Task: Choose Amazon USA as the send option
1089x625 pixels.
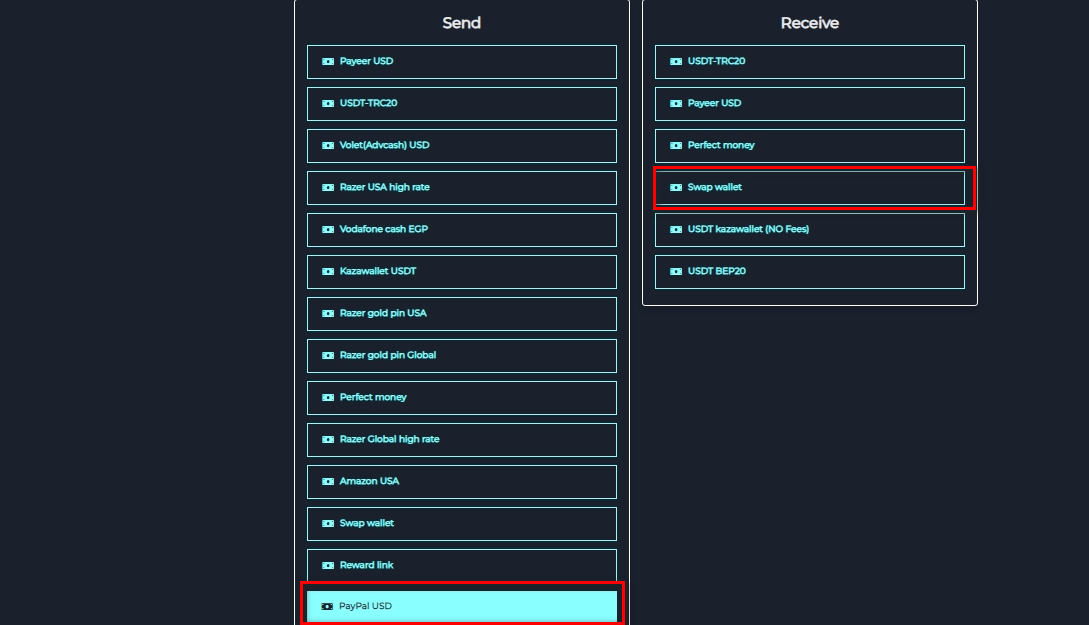Action: click(x=461, y=481)
